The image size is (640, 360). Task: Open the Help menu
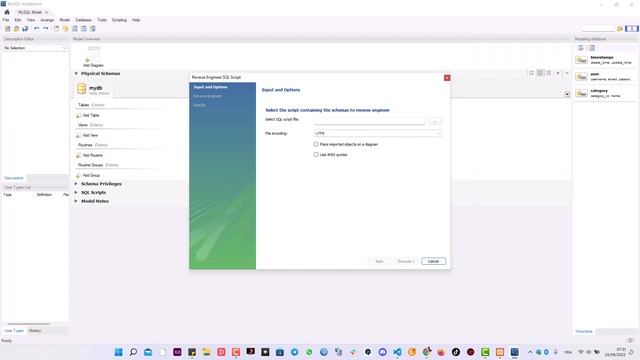pos(136,20)
